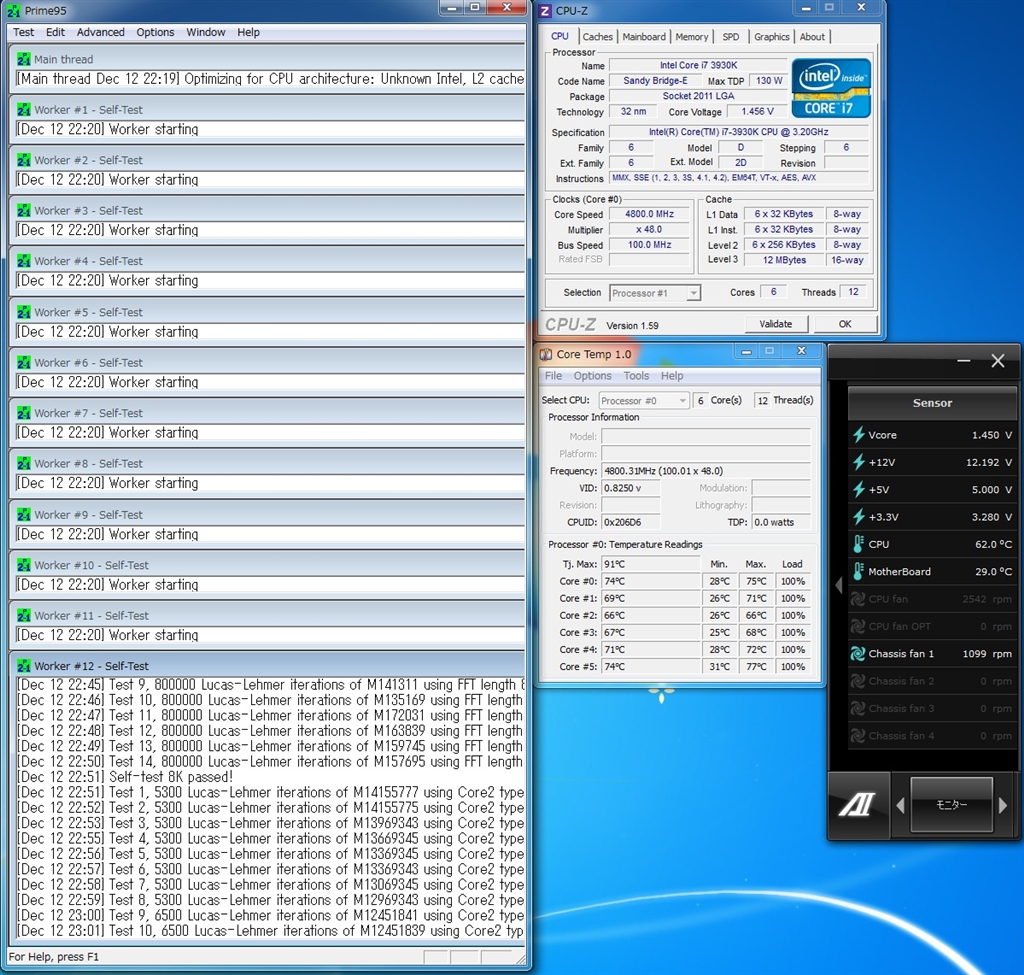Click the Chassis fan 1 icon
Image resolution: width=1024 pixels, height=975 pixels.
click(x=858, y=654)
